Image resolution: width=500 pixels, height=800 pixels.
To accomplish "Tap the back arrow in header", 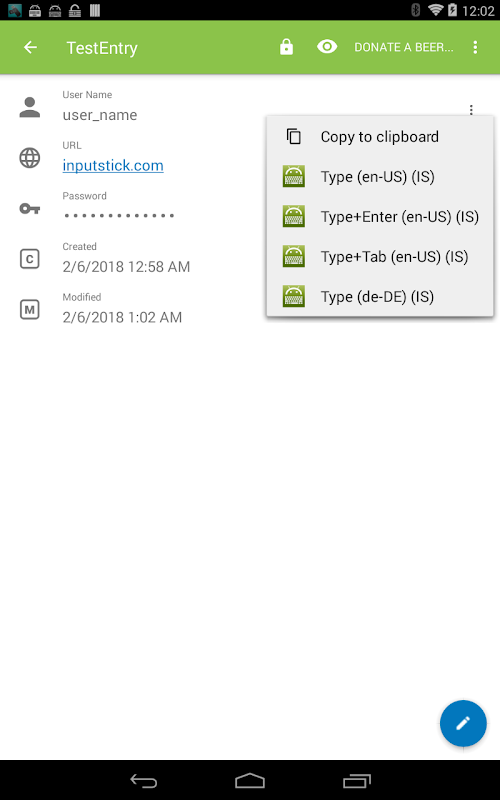I will [x=31, y=47].
